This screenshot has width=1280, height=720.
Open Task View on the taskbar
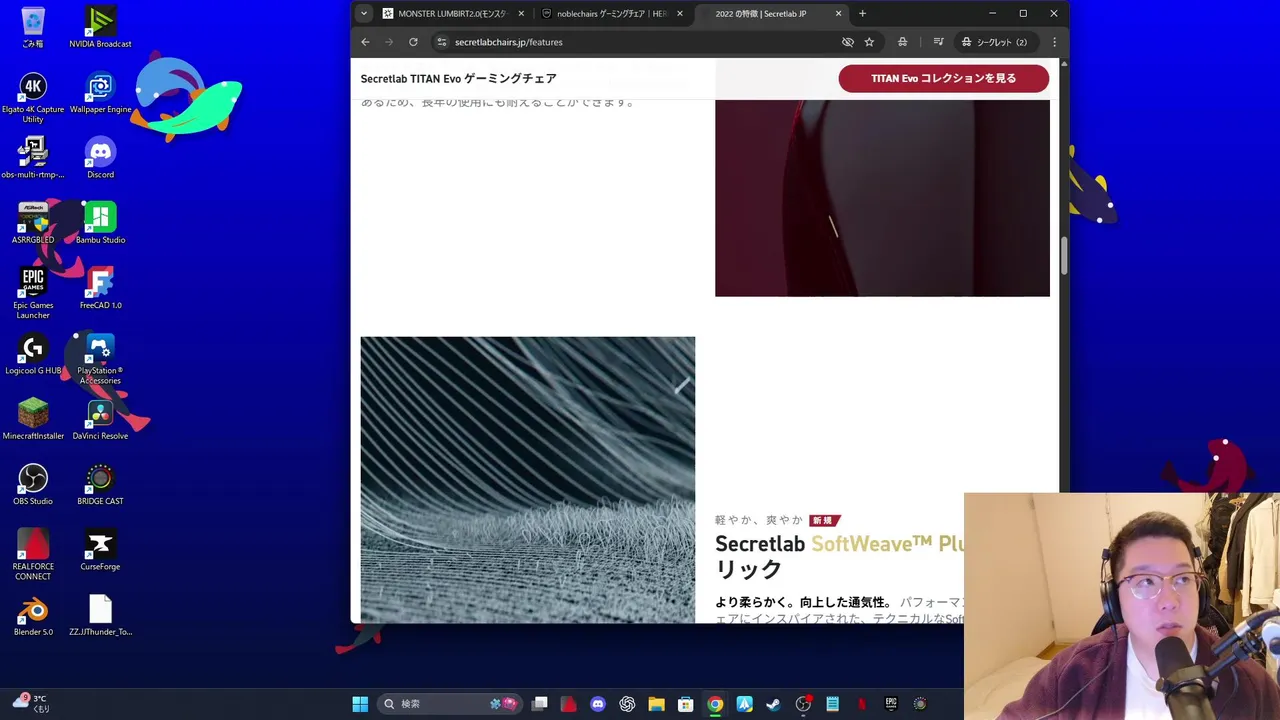(540, 704)
